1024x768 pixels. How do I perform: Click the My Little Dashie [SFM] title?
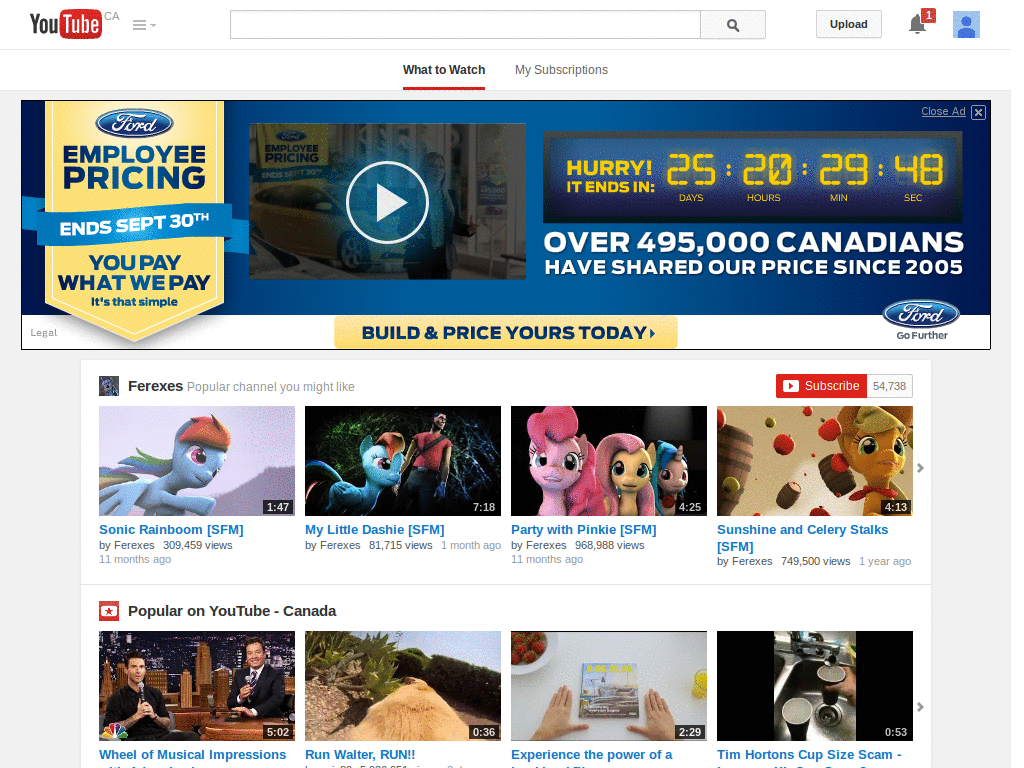375,530
